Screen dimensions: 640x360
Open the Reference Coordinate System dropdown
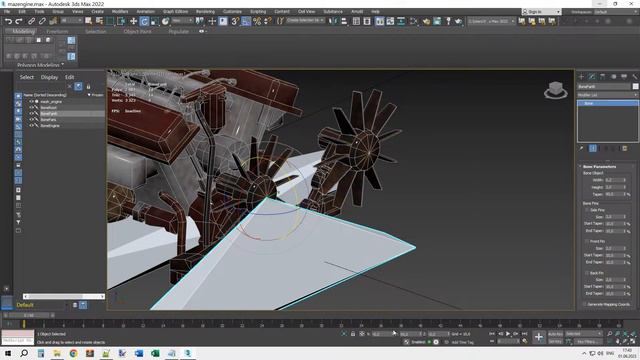click(182, 20)
